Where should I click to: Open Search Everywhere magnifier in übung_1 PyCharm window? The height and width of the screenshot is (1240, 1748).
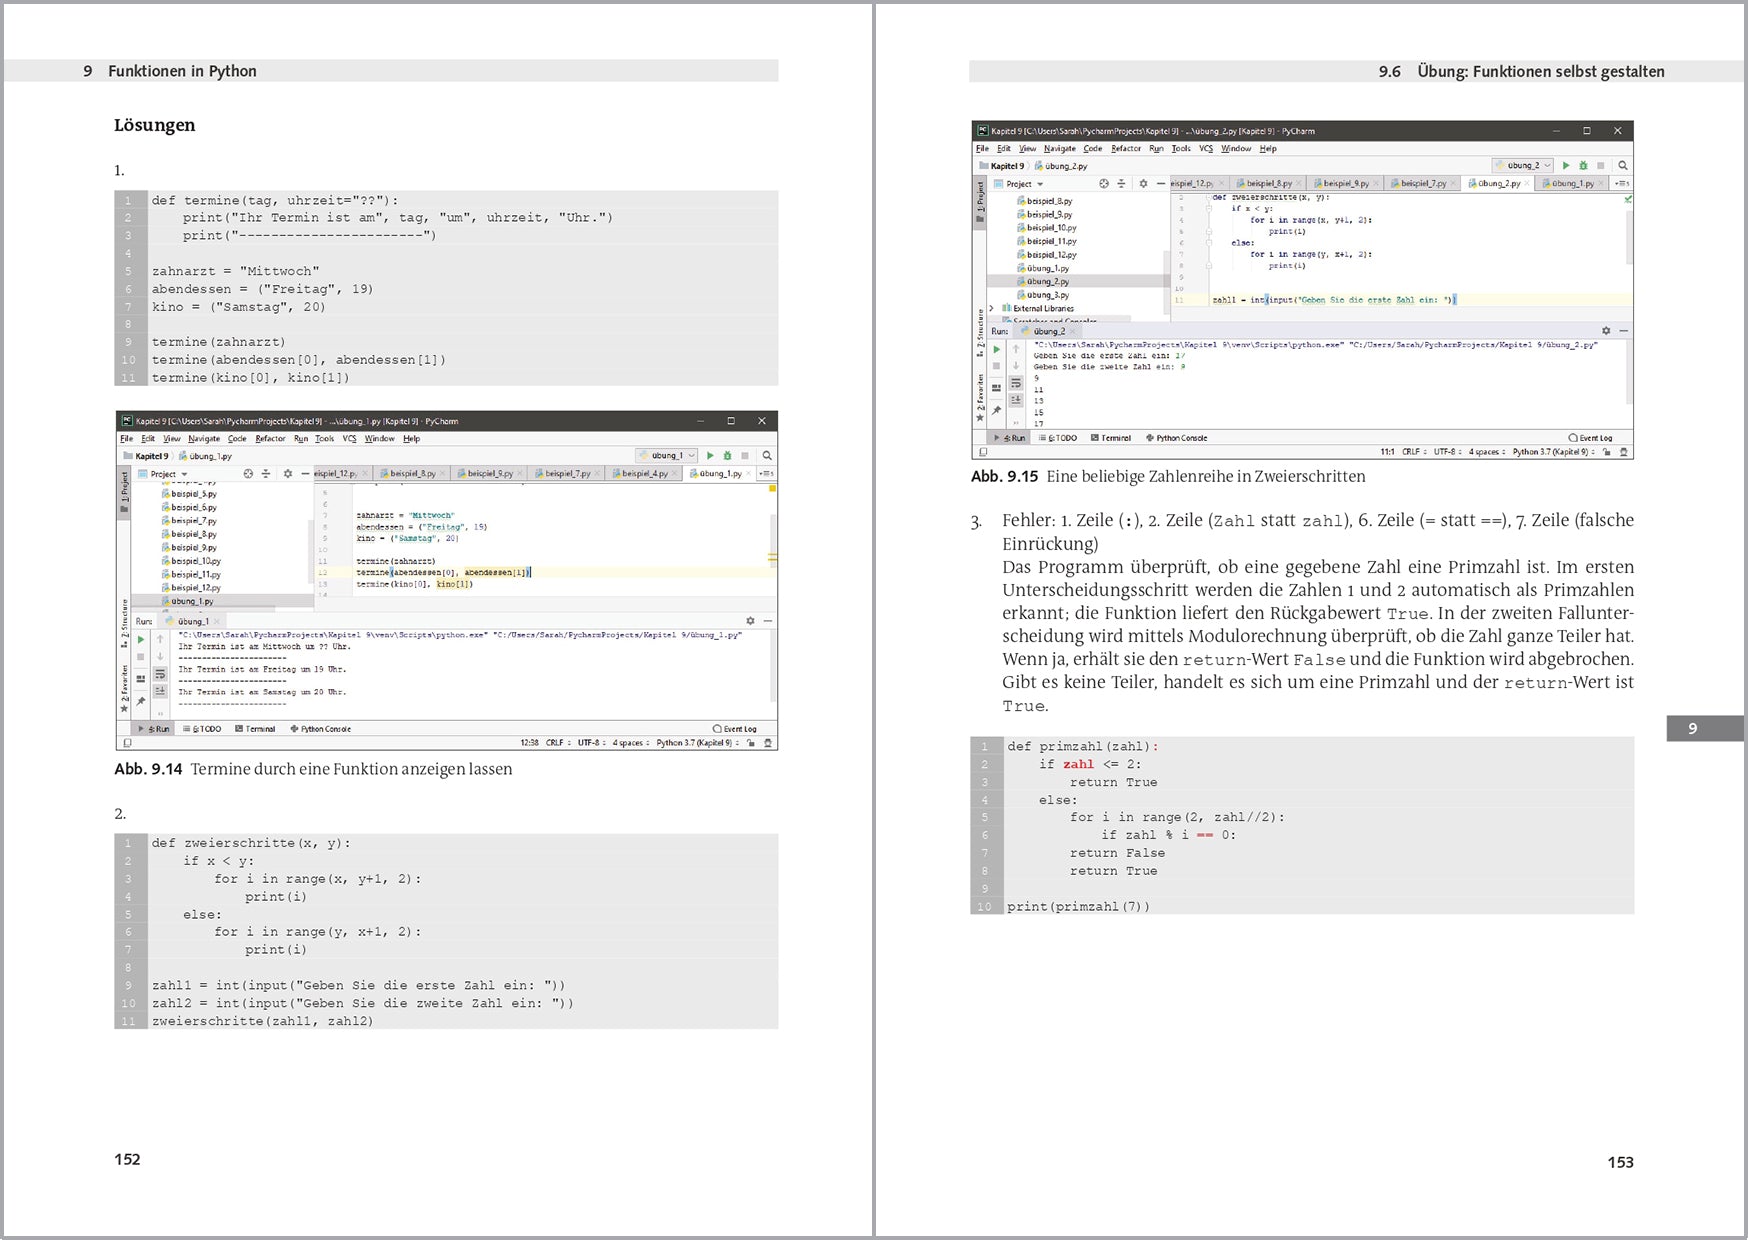point(767,456)
